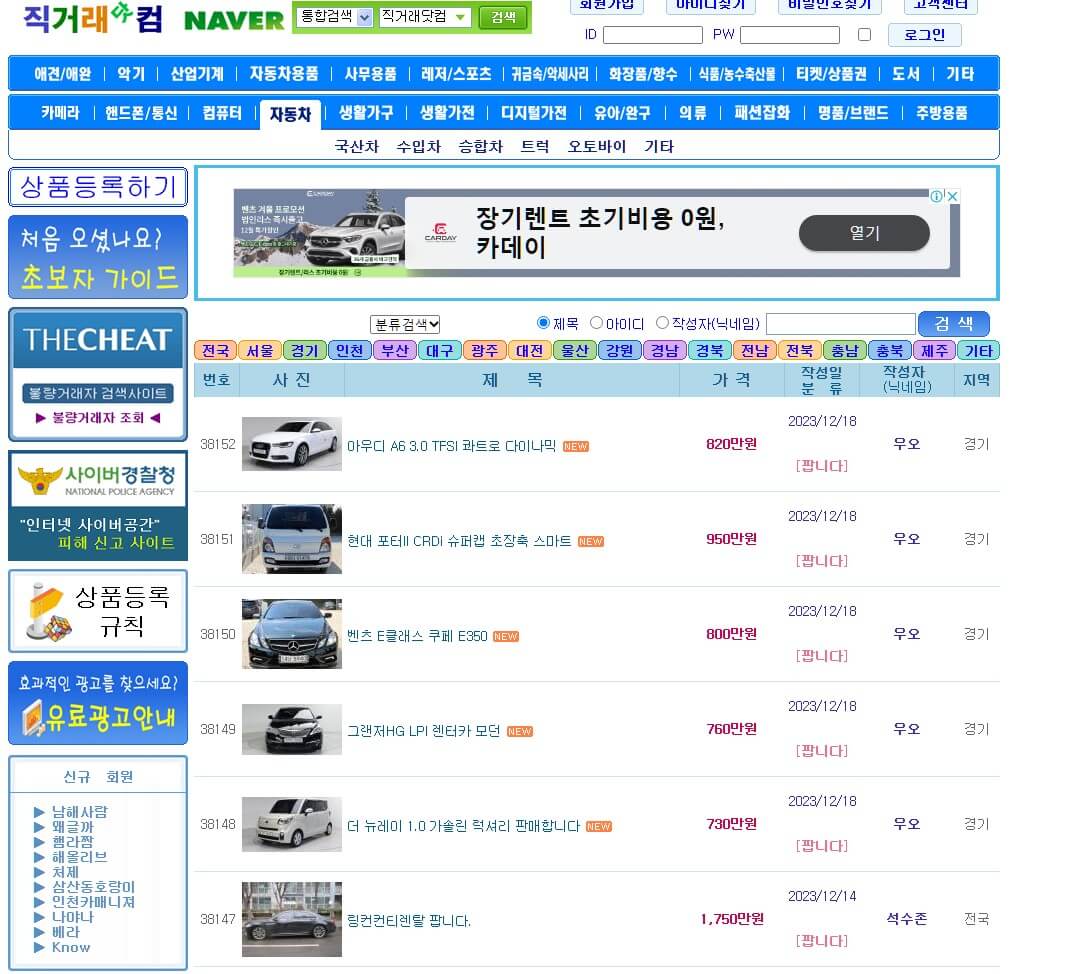Click the blue 검 색 listing search button
This screenshot has width=1068, height=974.
[954, 324]
